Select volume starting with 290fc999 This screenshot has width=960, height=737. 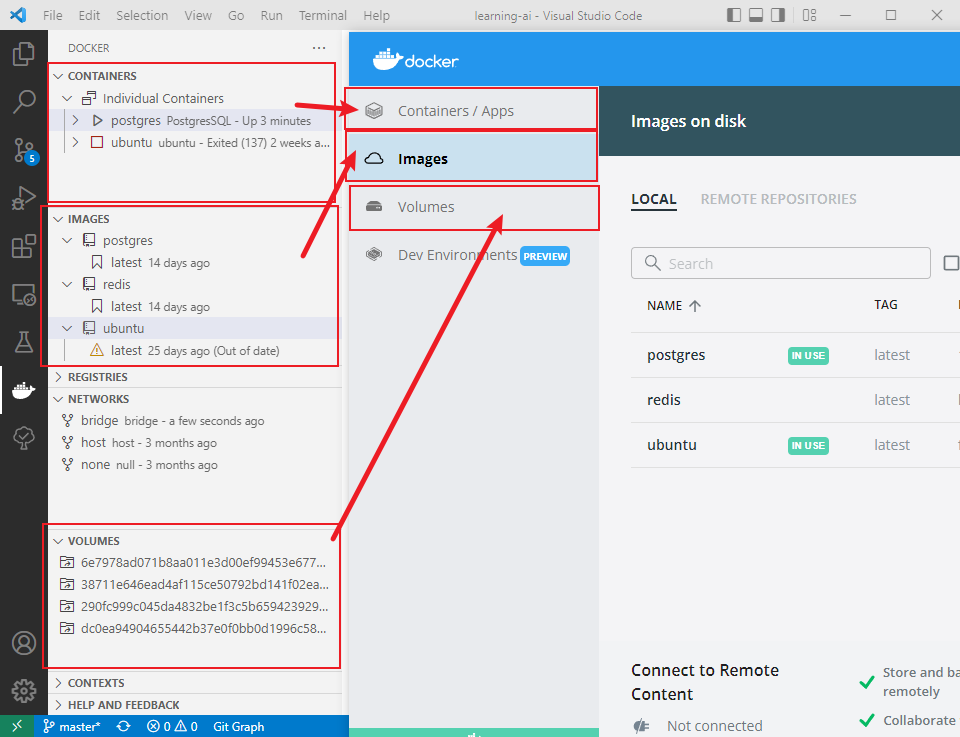[193, 606]
